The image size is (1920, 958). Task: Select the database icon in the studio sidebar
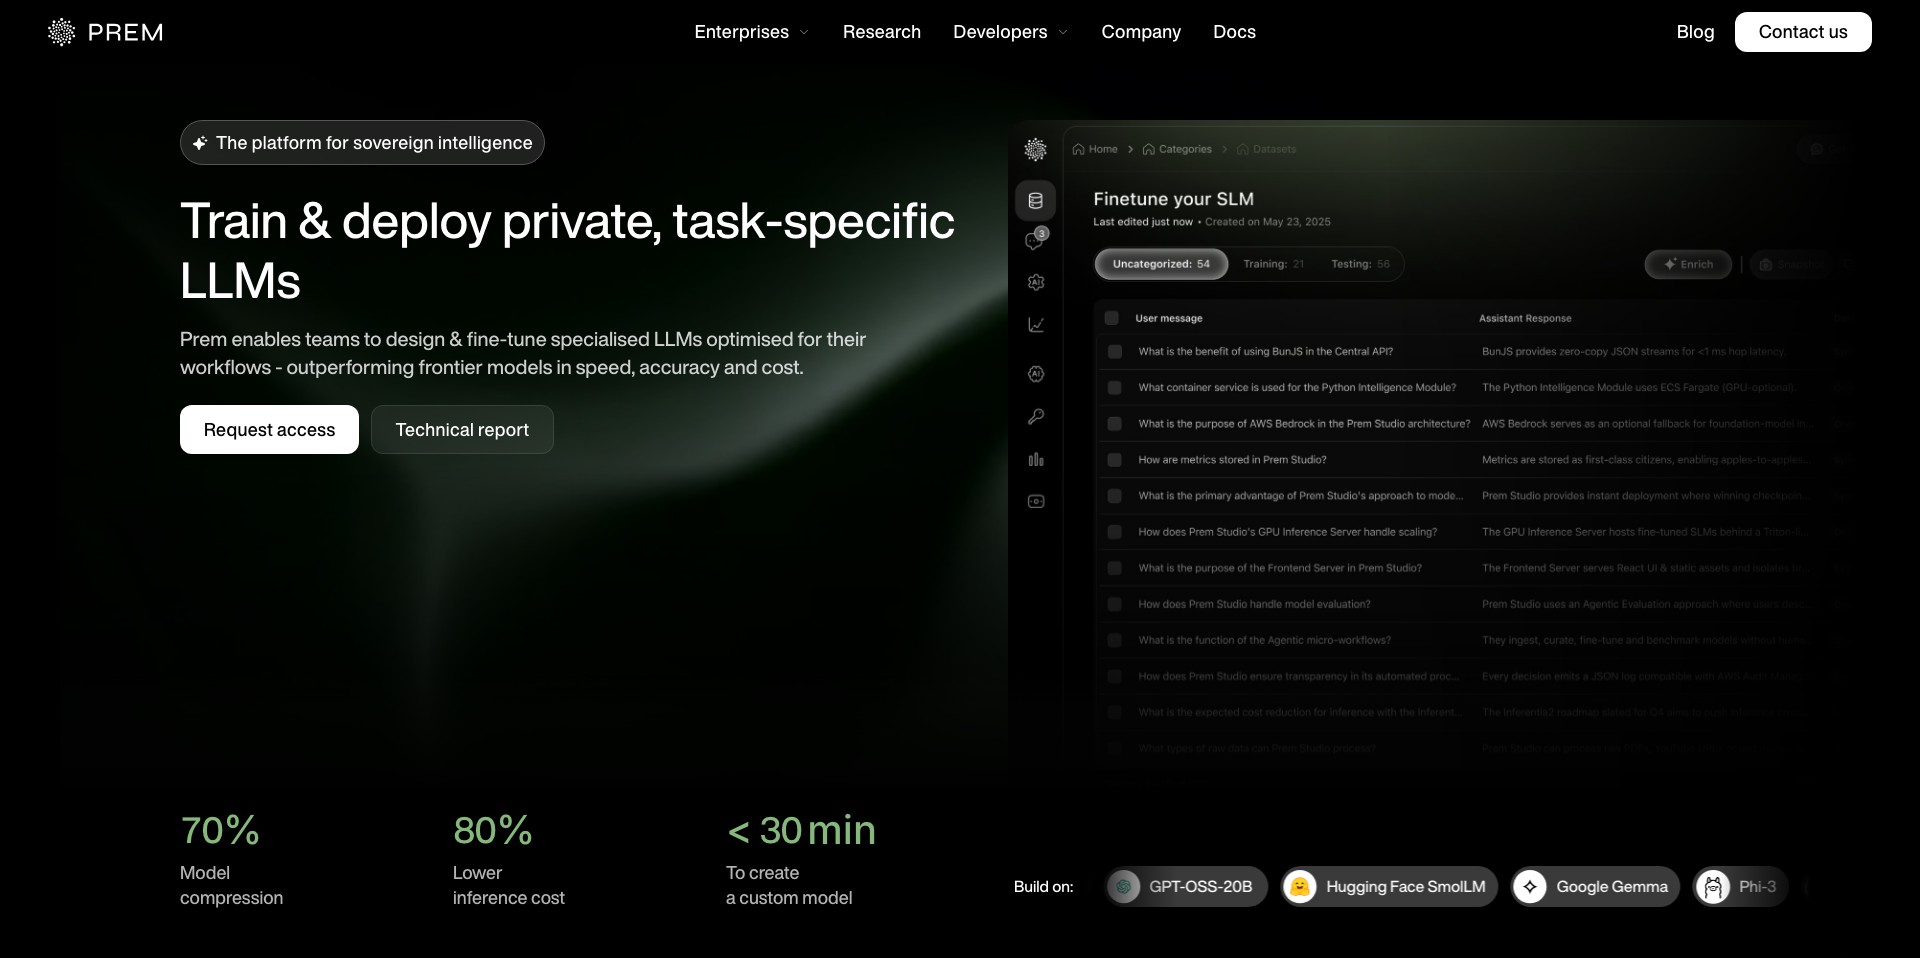1036,201
